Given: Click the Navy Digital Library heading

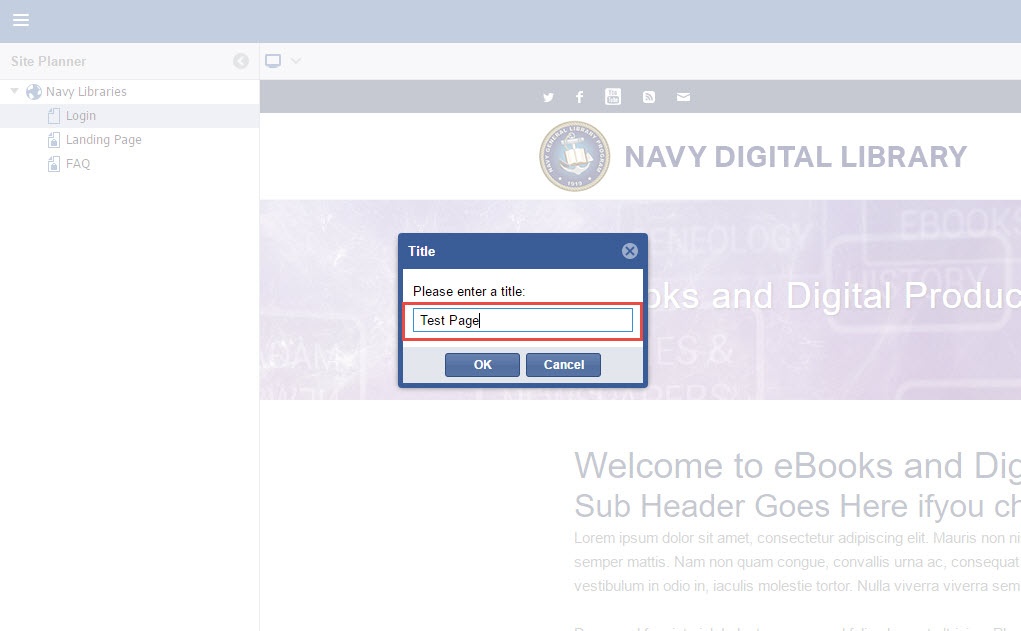Looking at the screenshot, I should 795,157.
